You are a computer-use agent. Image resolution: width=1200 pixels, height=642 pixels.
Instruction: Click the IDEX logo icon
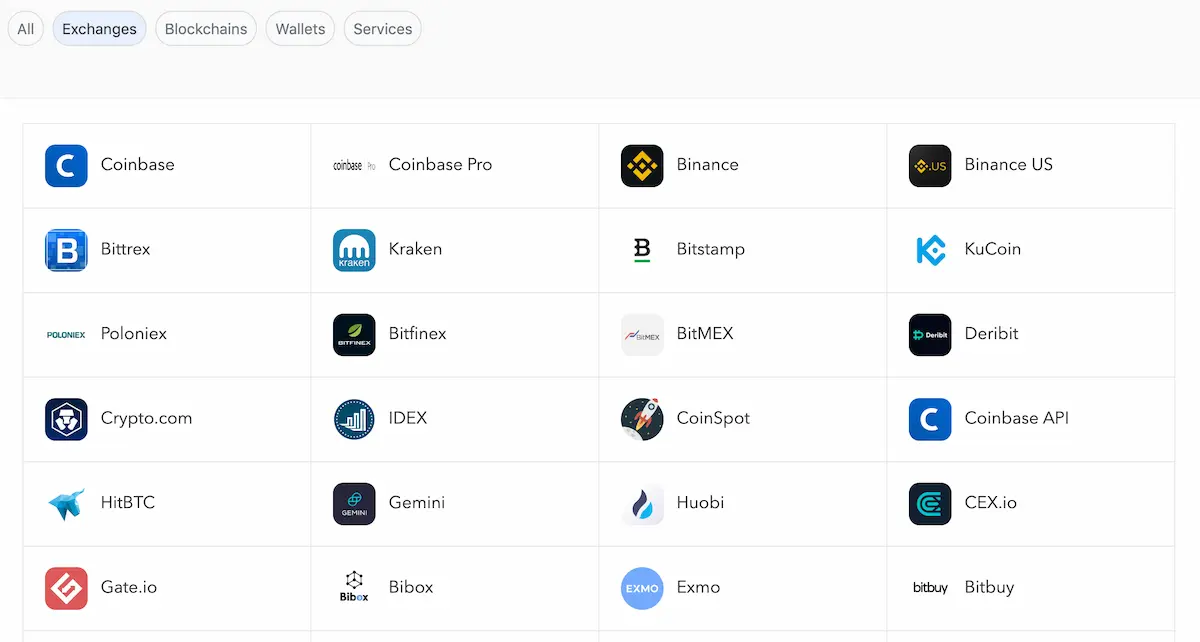coord(354,419)
